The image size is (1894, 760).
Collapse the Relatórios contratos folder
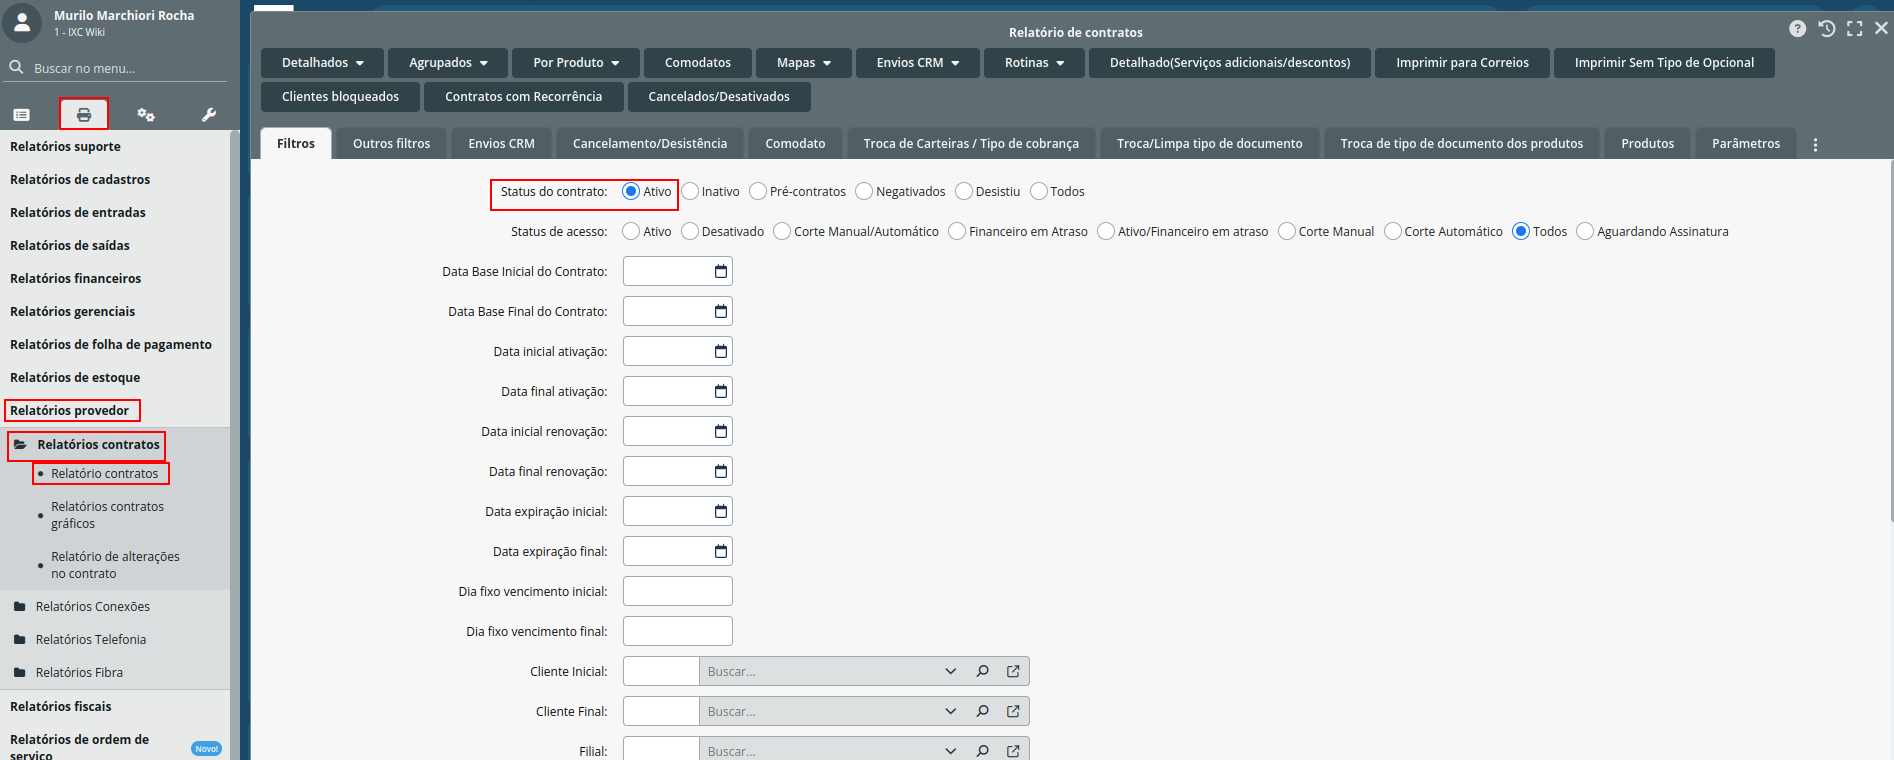[86, 444]
